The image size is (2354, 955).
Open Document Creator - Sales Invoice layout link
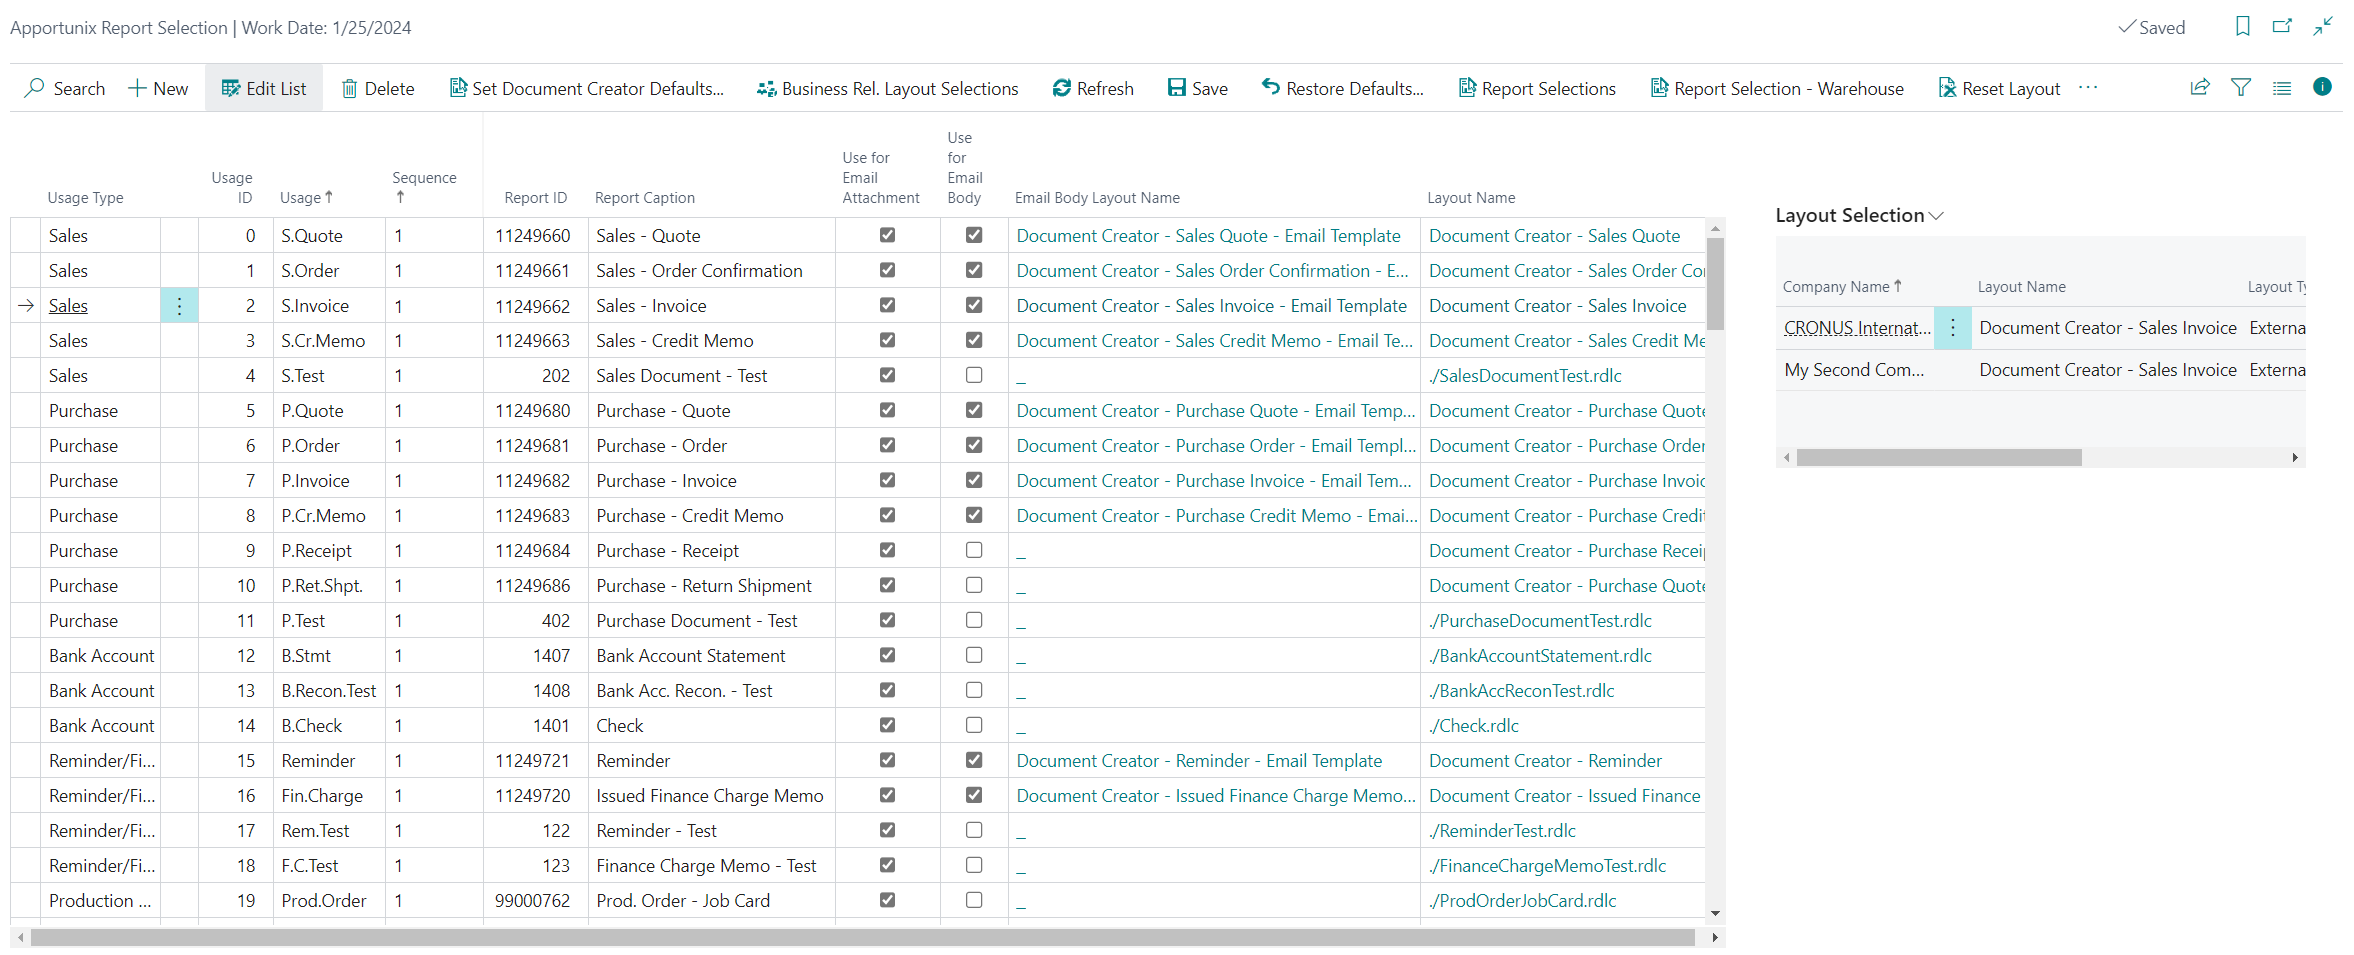tap(1557, 306)
